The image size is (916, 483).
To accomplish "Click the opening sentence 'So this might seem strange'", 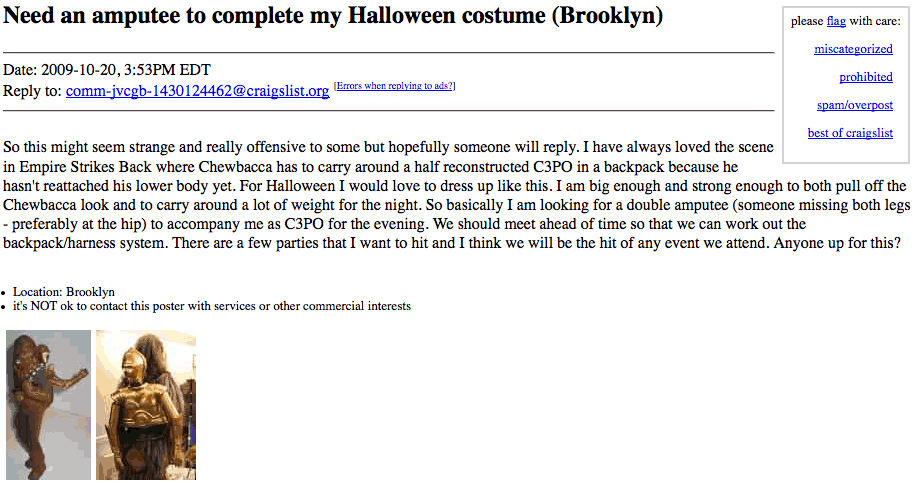I will pos(100,147).
